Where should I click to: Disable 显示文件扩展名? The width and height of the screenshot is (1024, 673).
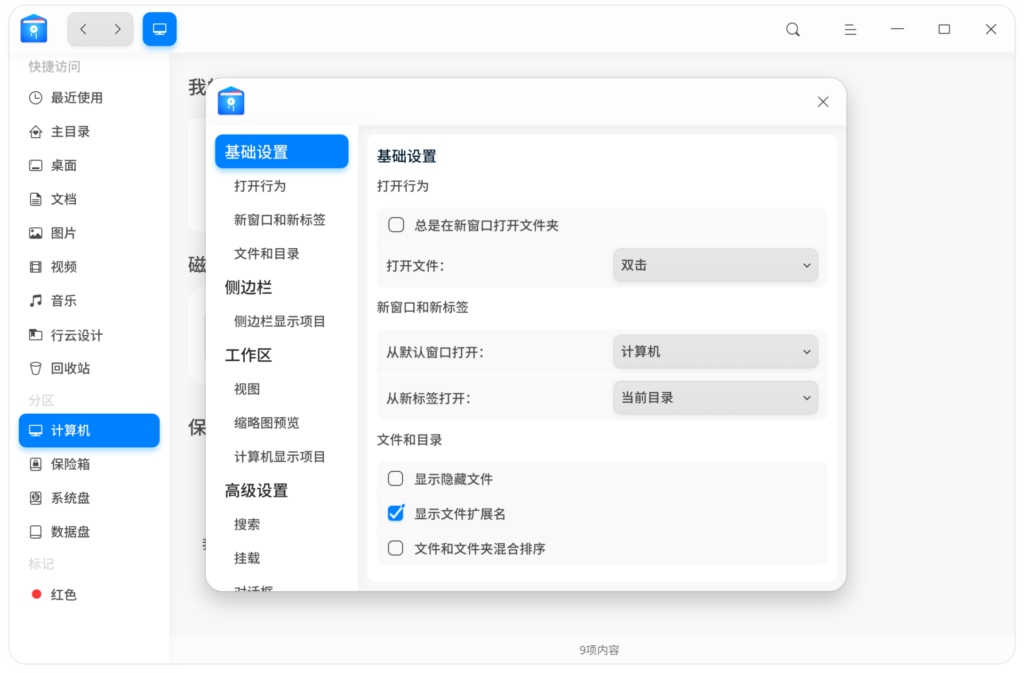pos(395,513)
